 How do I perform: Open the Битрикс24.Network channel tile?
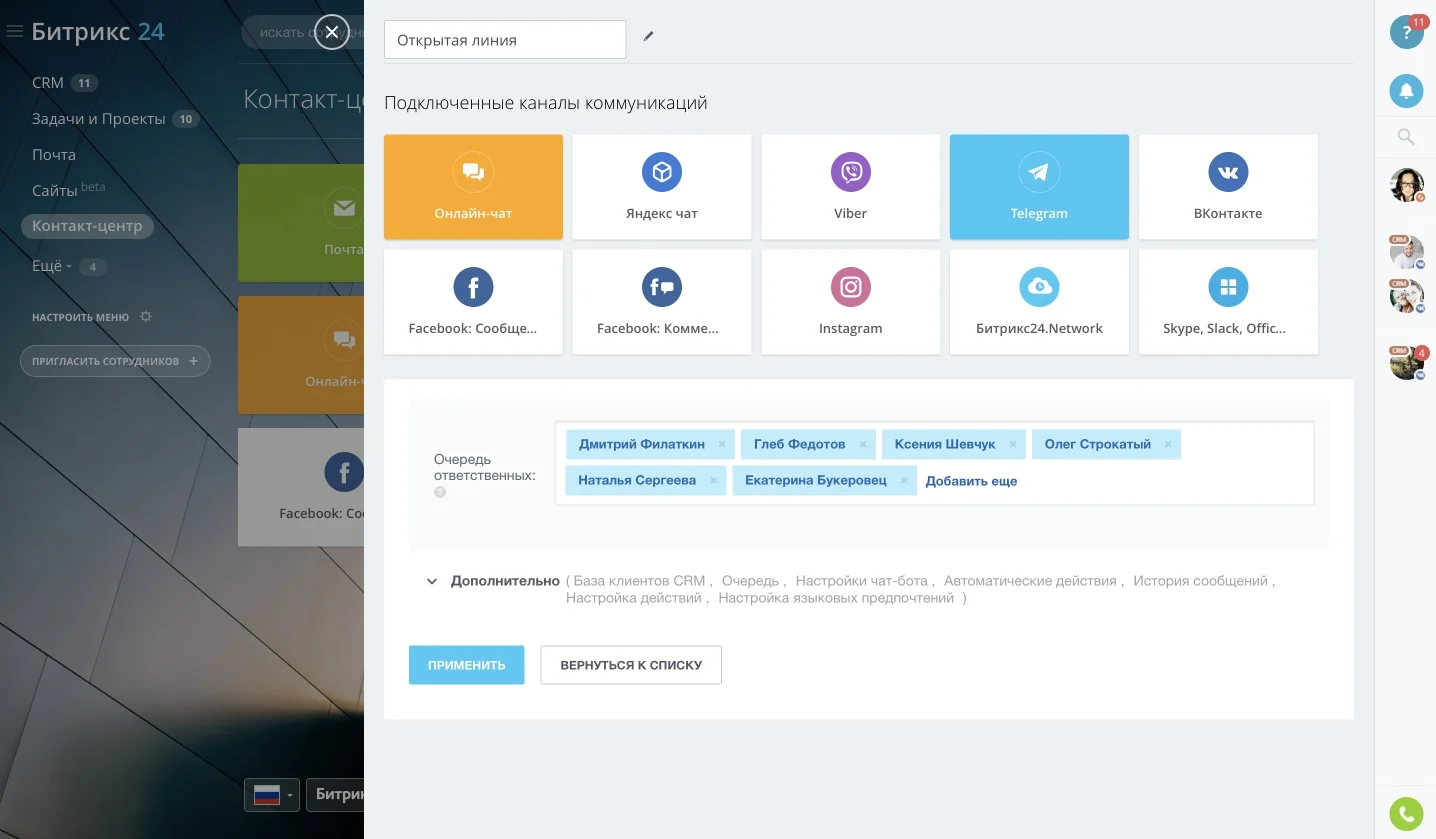tap(1039, 302)
